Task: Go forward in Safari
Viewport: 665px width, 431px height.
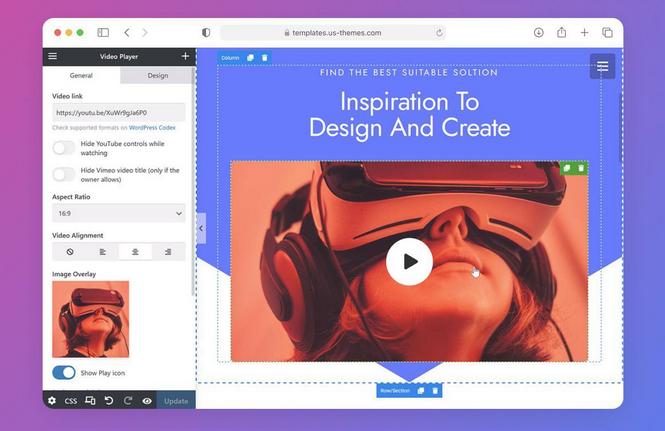Action: click(145, 32)
